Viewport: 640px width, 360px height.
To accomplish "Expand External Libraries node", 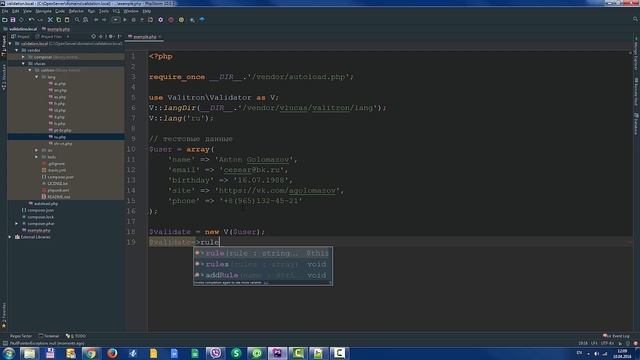I will coord(10,237).
